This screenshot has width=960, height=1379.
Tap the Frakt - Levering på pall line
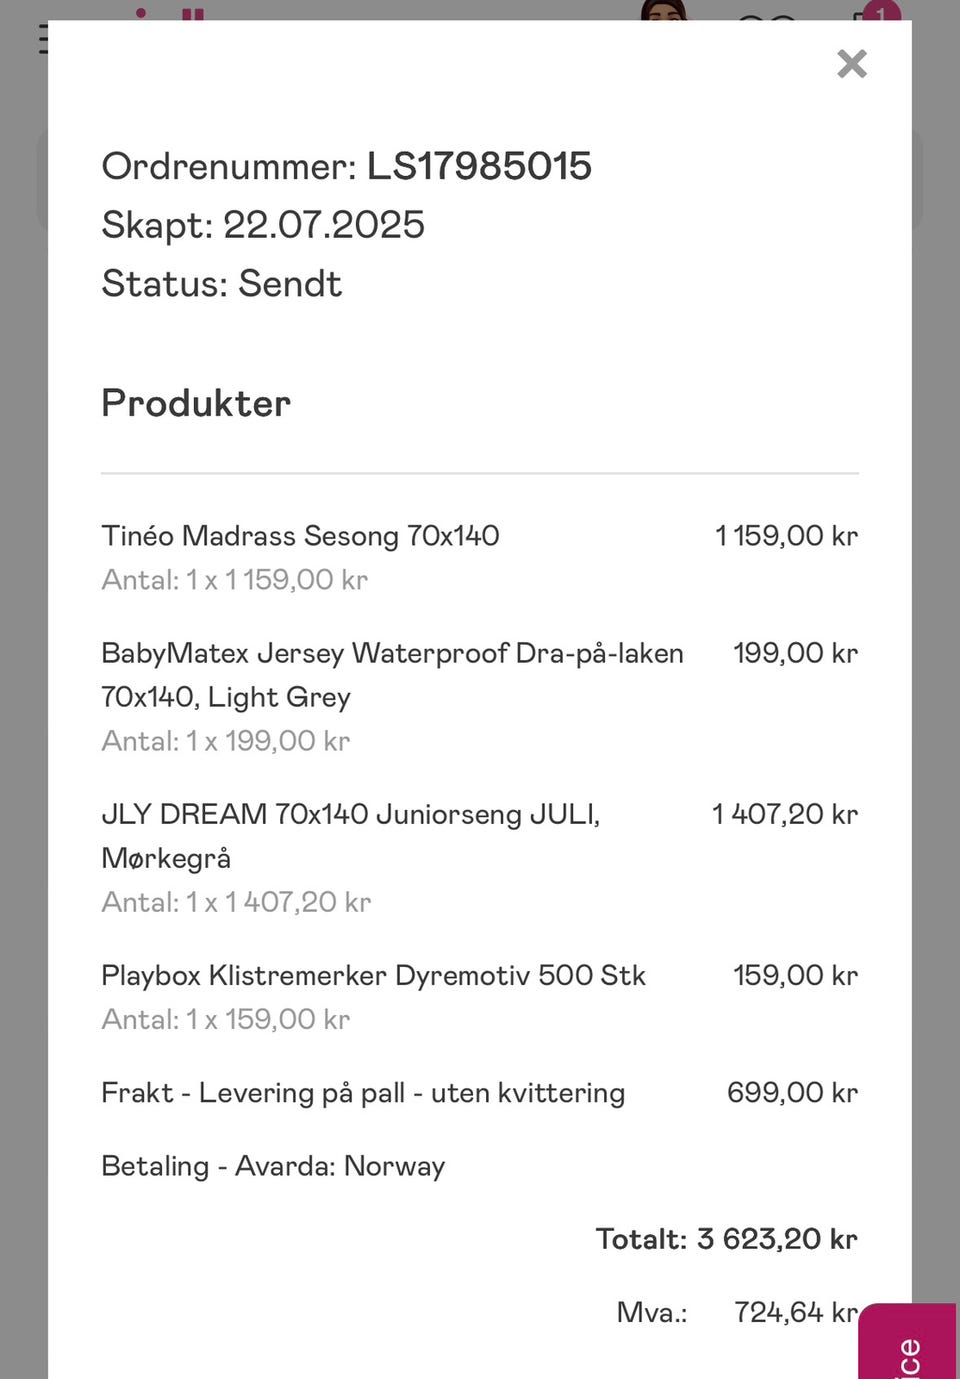click(363, 1093)
